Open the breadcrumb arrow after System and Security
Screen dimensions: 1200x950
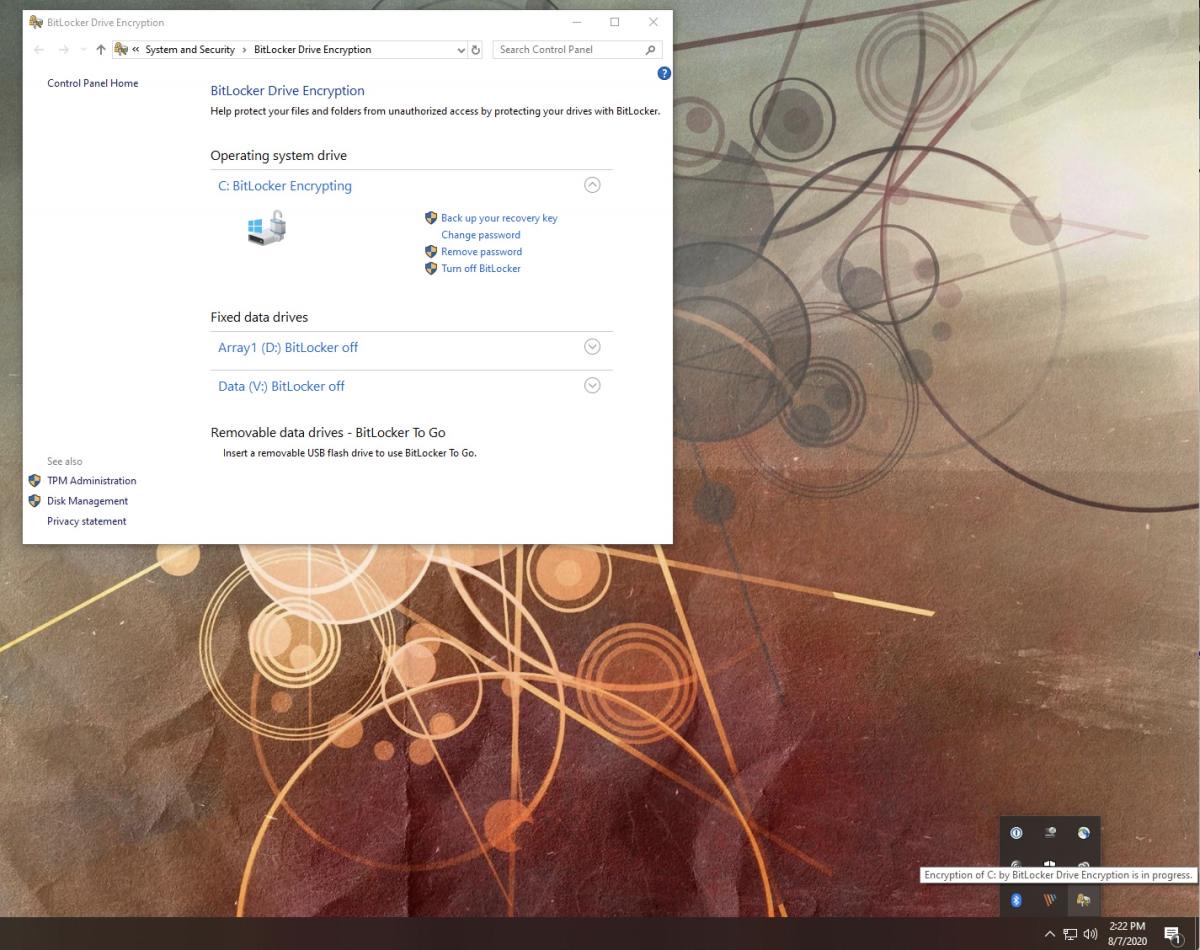244,49
